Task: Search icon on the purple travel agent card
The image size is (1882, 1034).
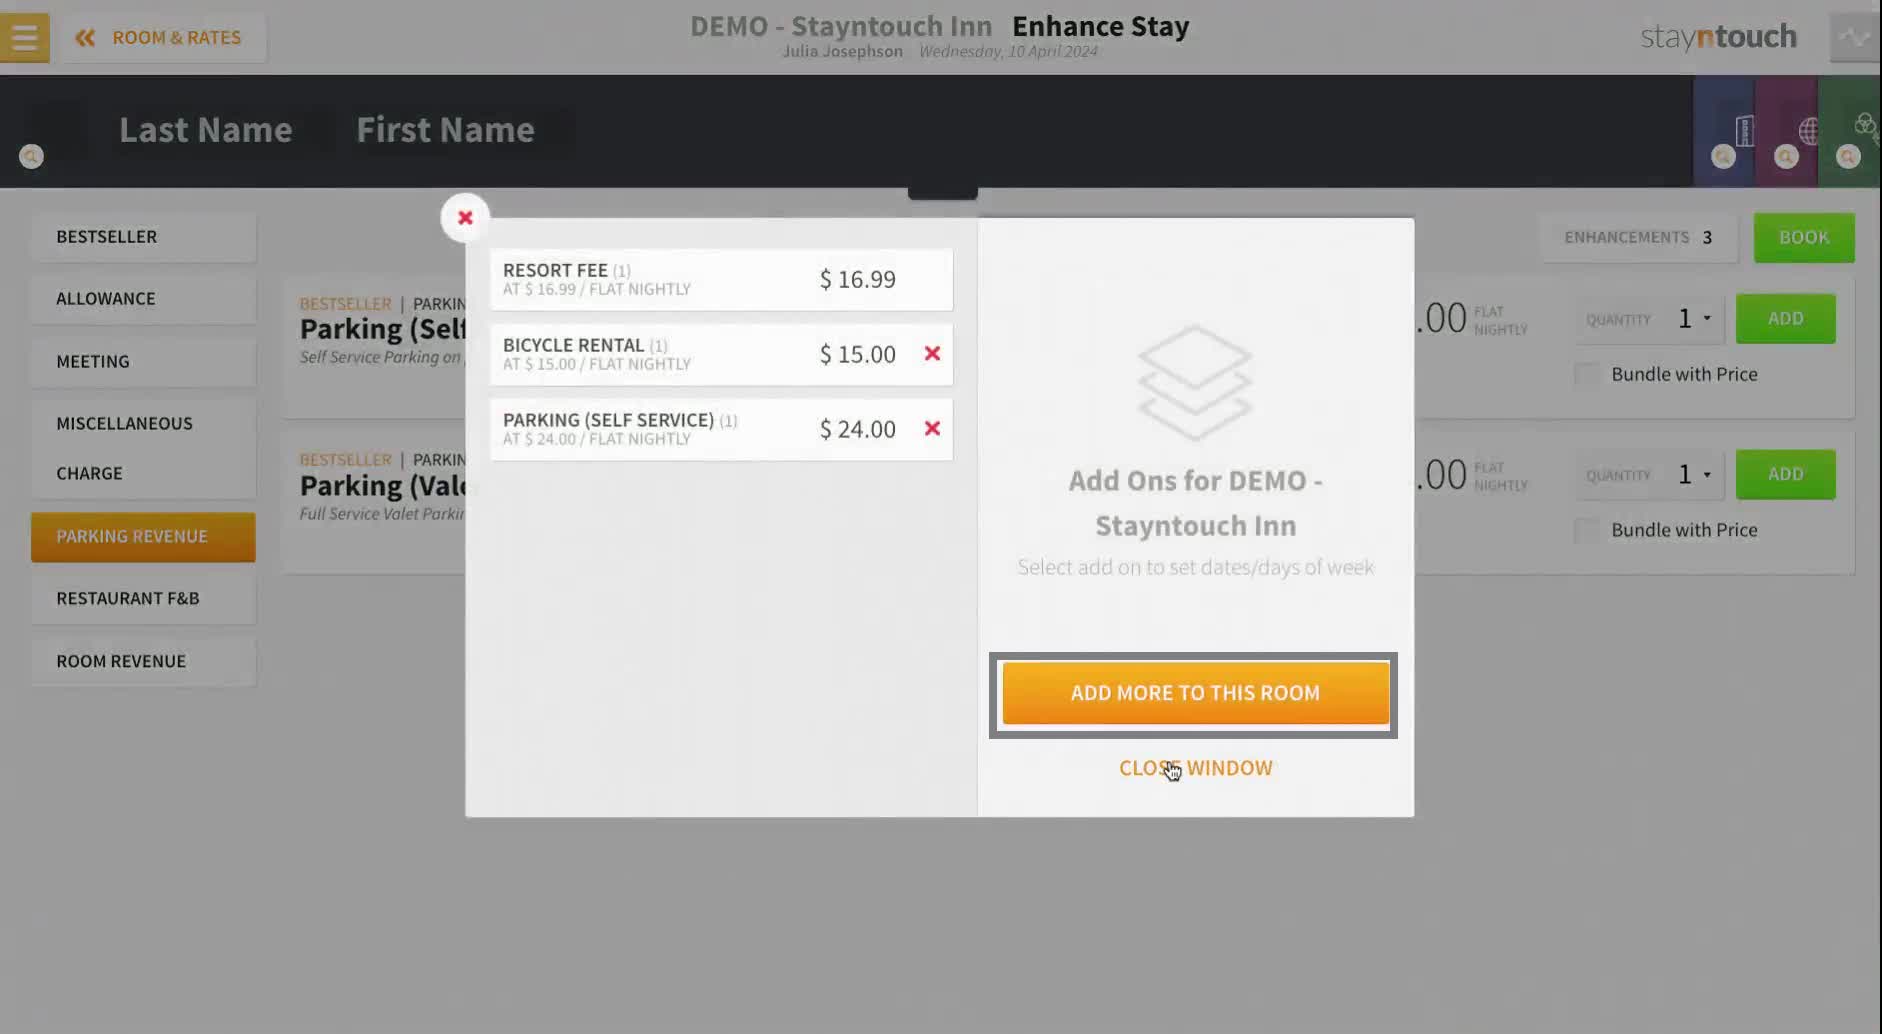Action: [1786, 157]
